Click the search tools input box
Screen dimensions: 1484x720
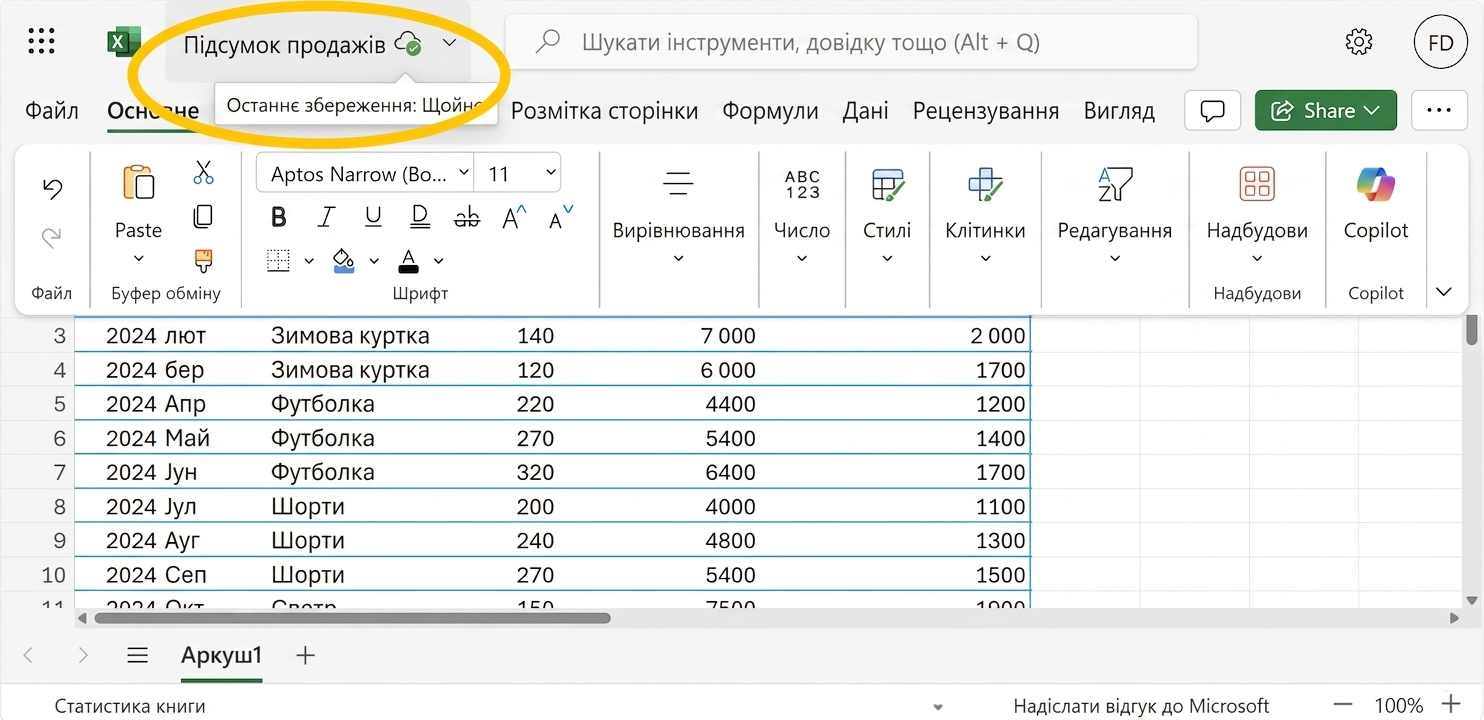[x=851, y=42]
